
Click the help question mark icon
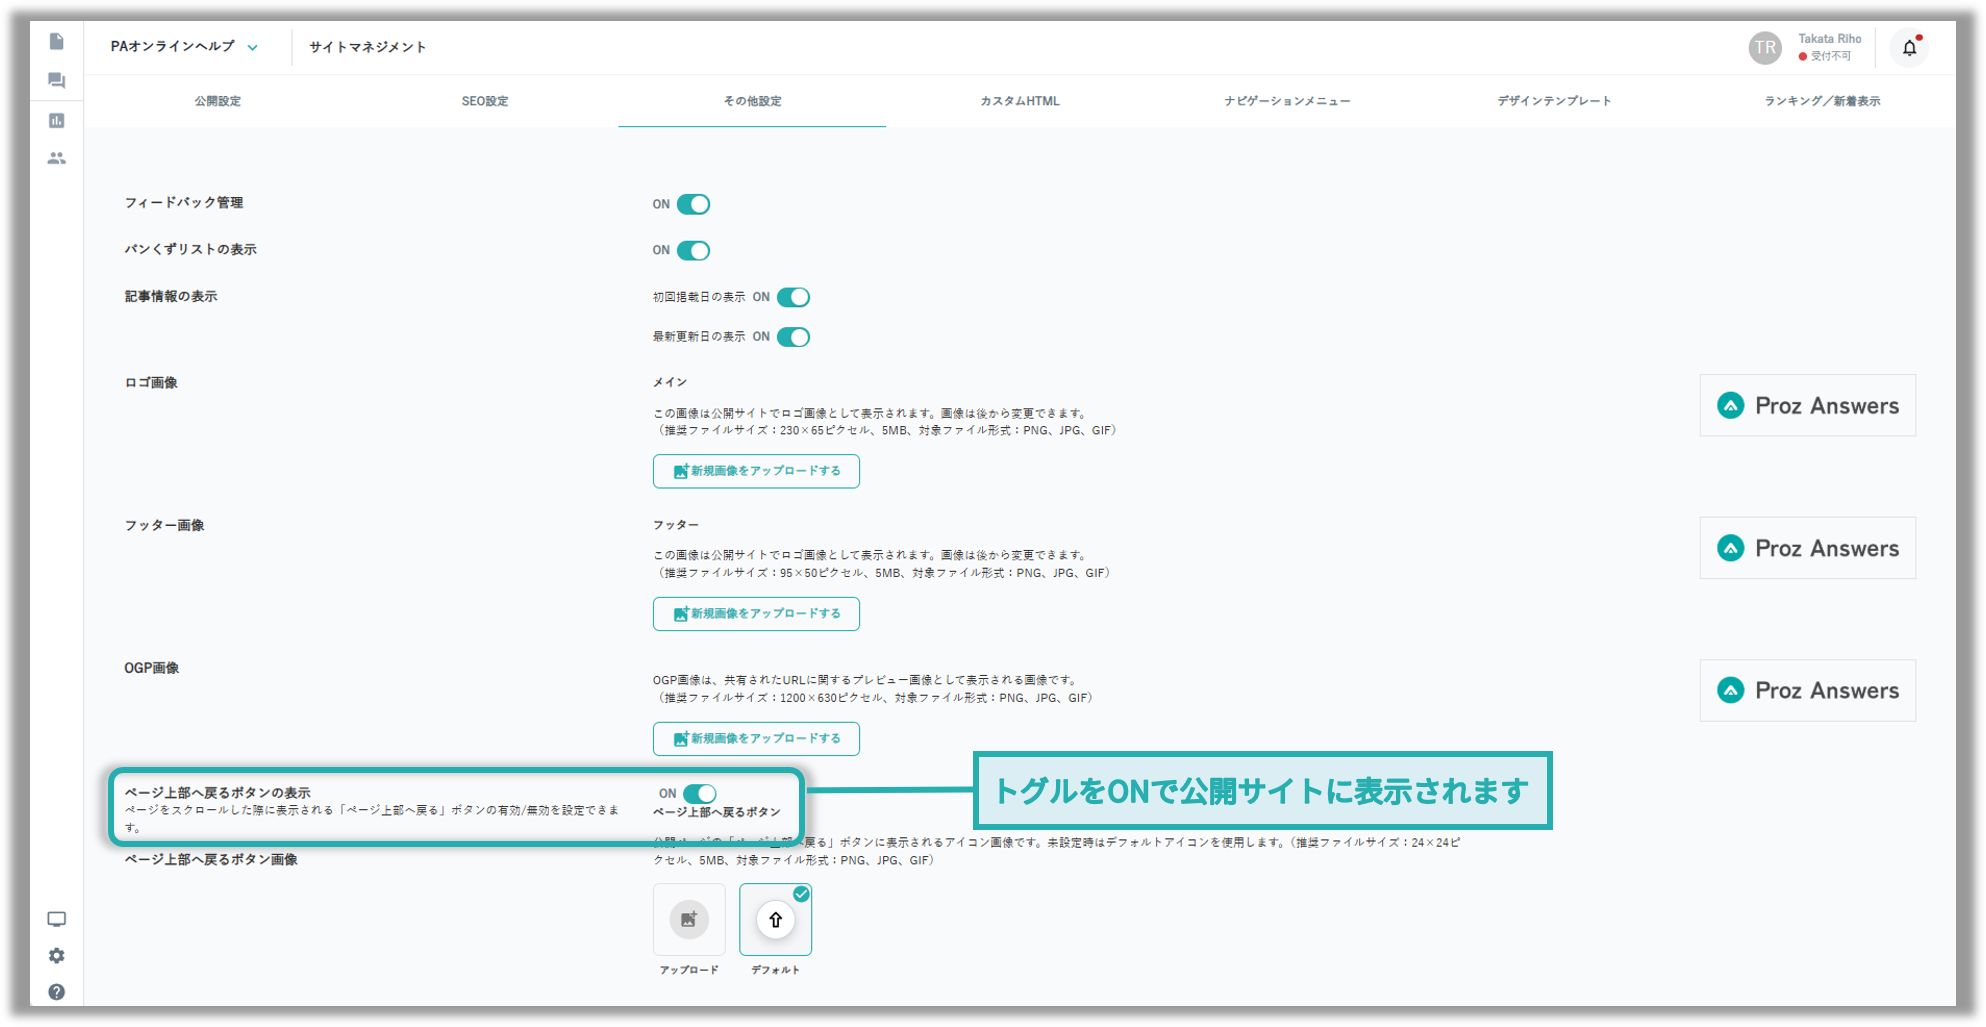coord(57,992)
